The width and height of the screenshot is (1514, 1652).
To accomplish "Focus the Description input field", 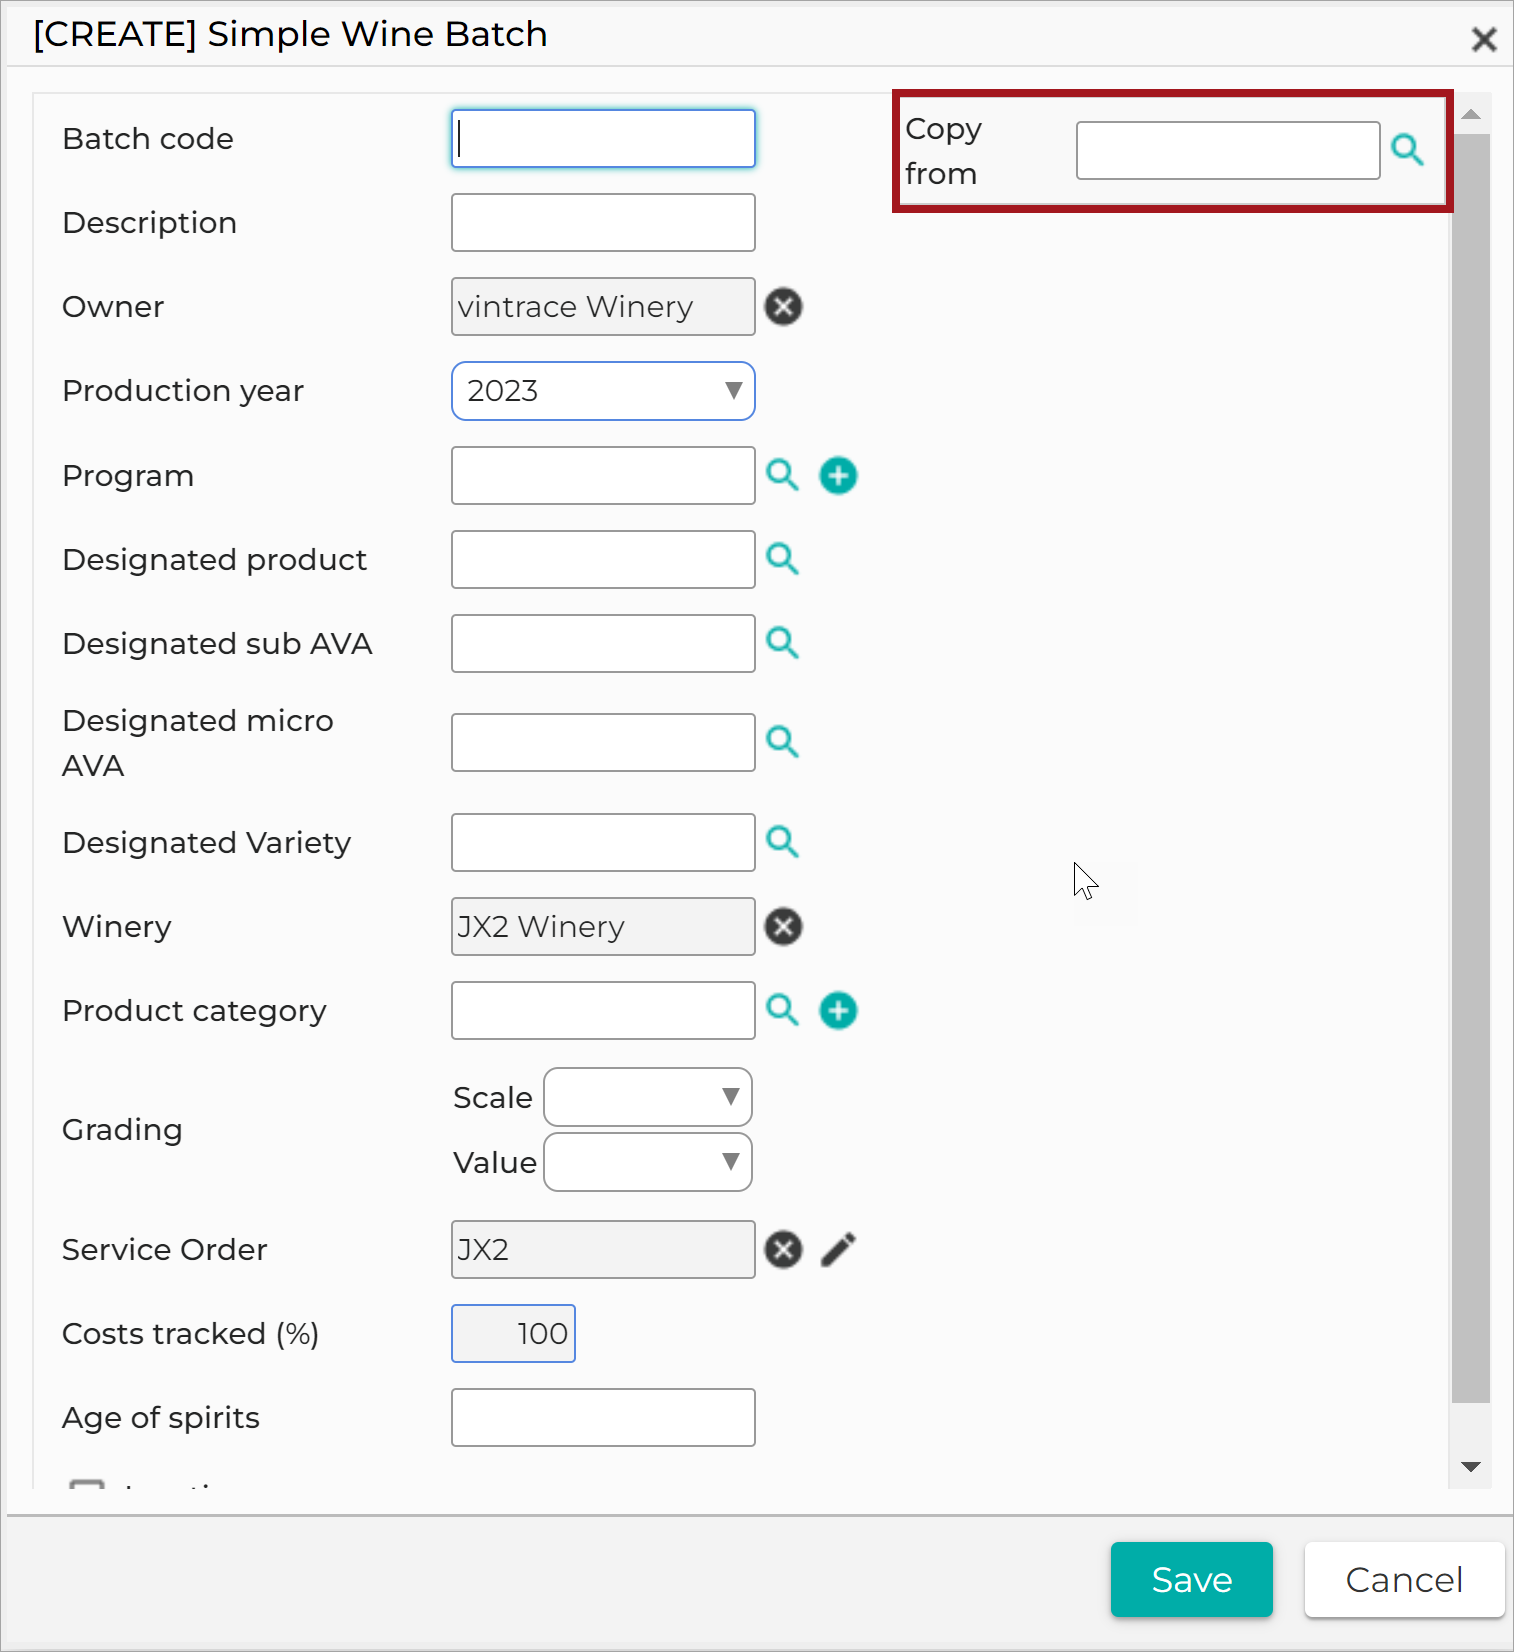I will (603, 222).
